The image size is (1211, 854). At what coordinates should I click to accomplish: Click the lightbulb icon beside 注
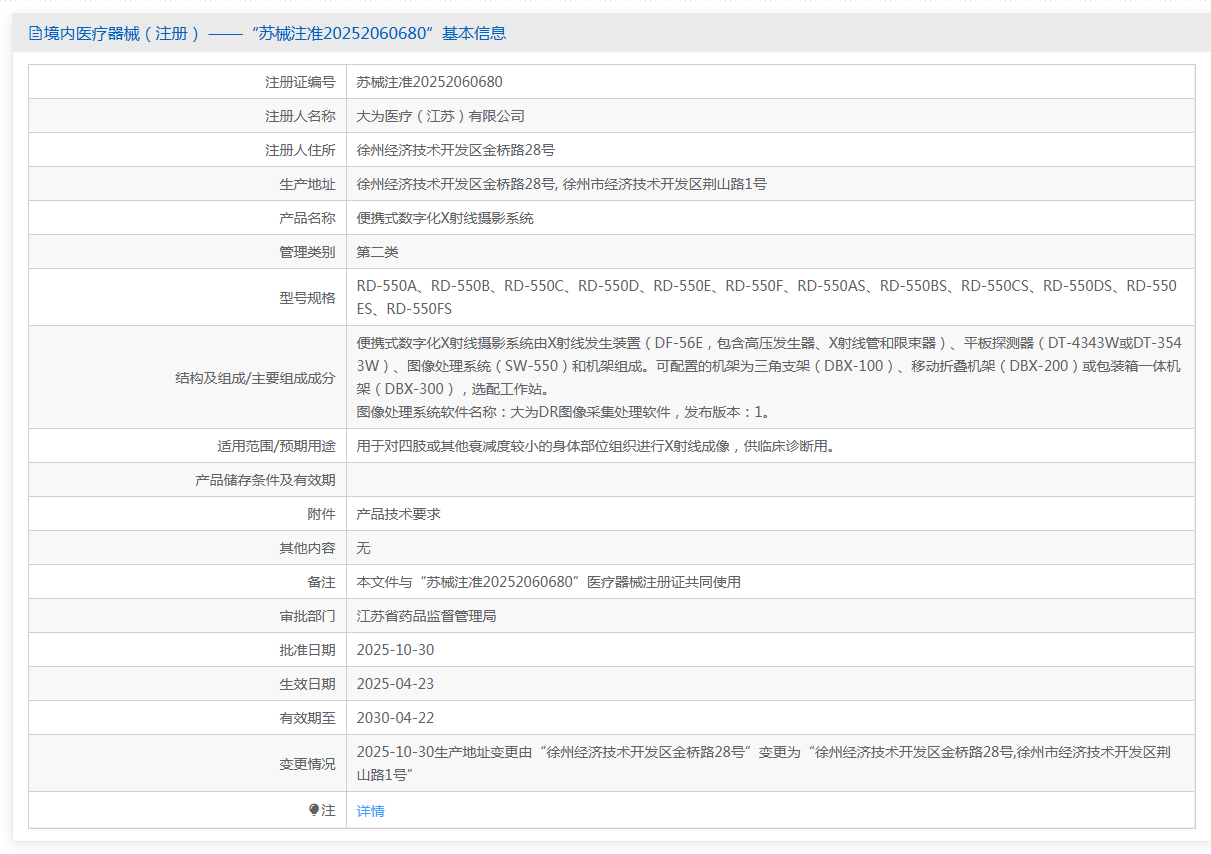pyautogui.click(x=314, y=810)
